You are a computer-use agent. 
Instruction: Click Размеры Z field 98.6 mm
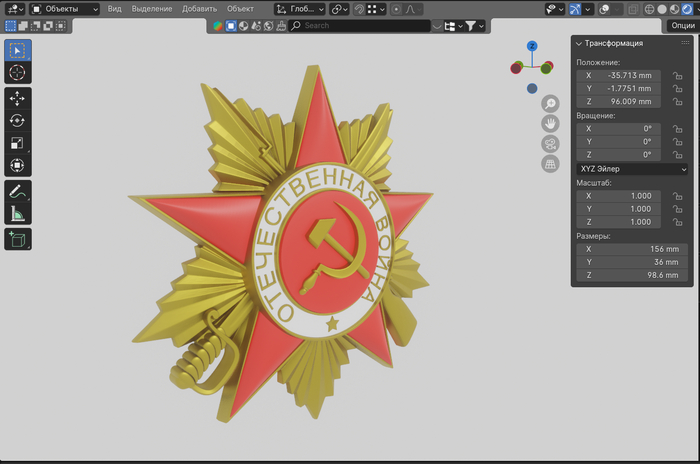point(632,276)
